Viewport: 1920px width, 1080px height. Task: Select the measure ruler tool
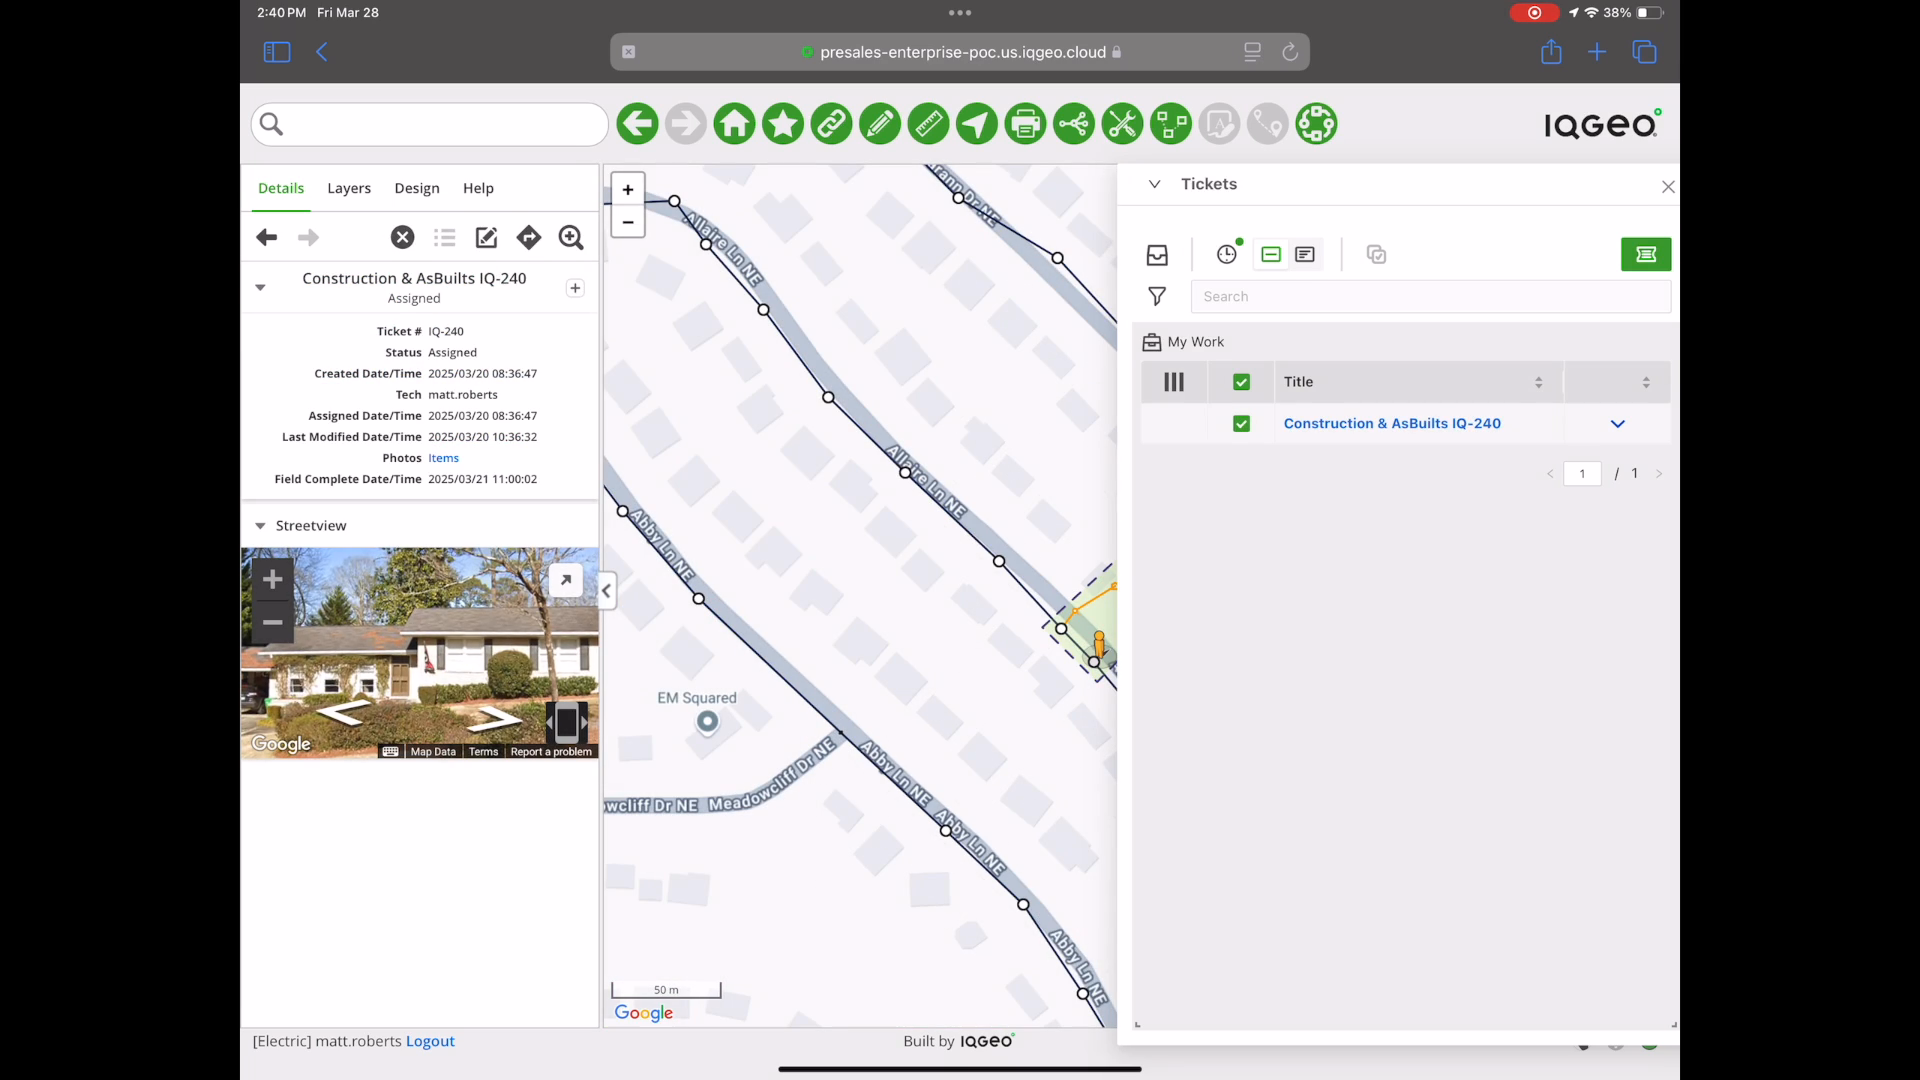pos(928,124)
